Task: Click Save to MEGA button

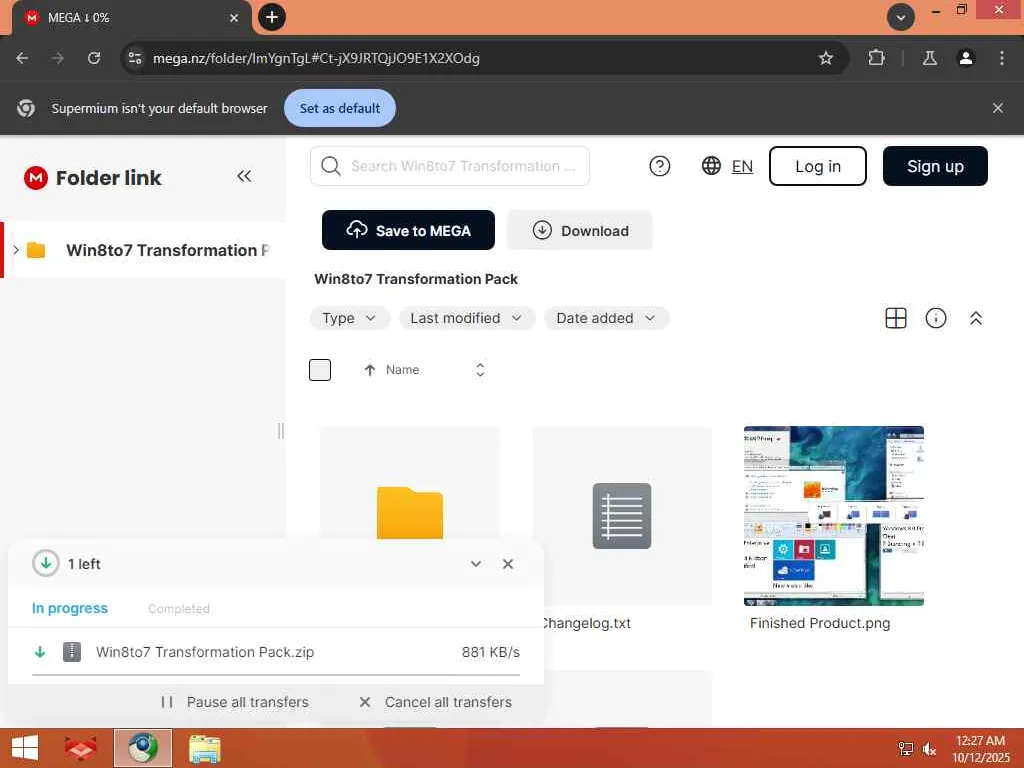Action: pyautogui.click(x=408, y=230)
